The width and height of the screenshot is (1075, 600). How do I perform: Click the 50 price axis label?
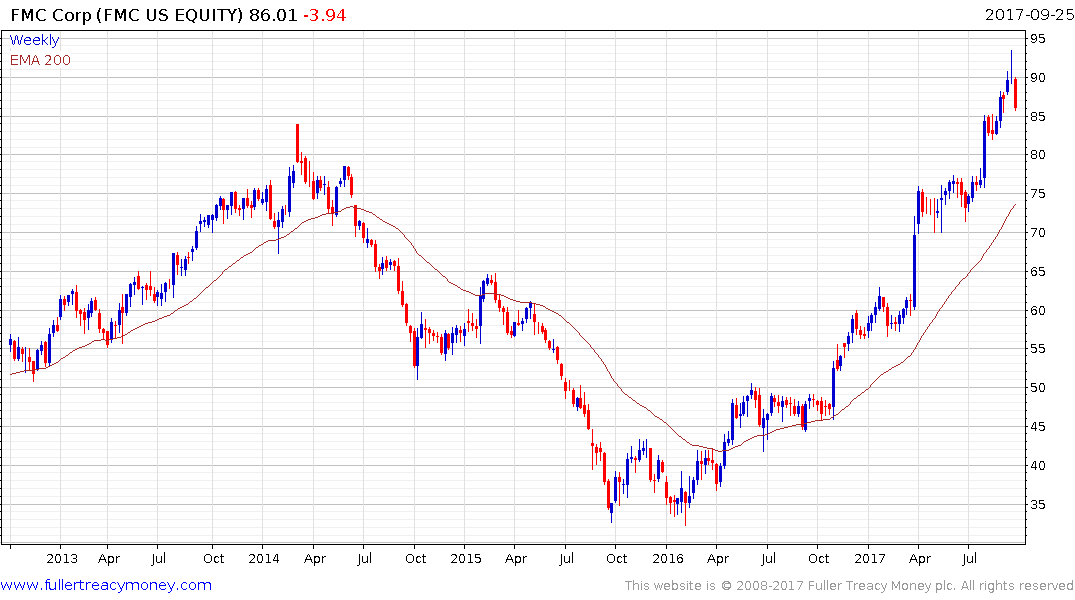(x=1038, y=388)
